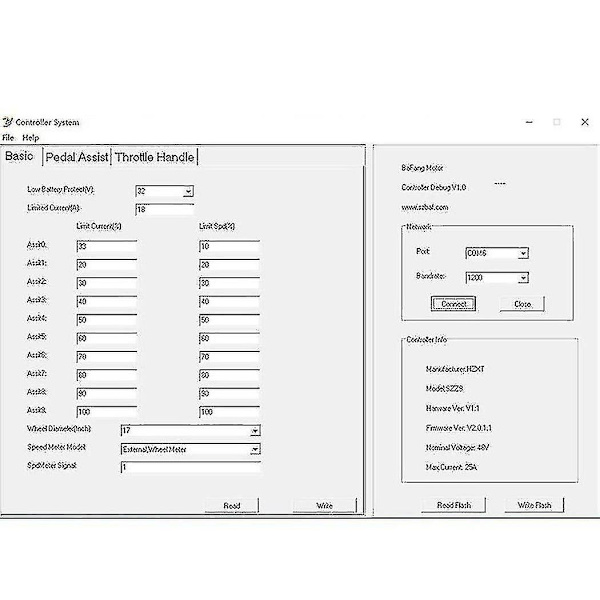Image resolution: width=600 pixels, height=600 pixels.
Task: Edit Limit Current field showing 100
Action: (x=107, y=412)
